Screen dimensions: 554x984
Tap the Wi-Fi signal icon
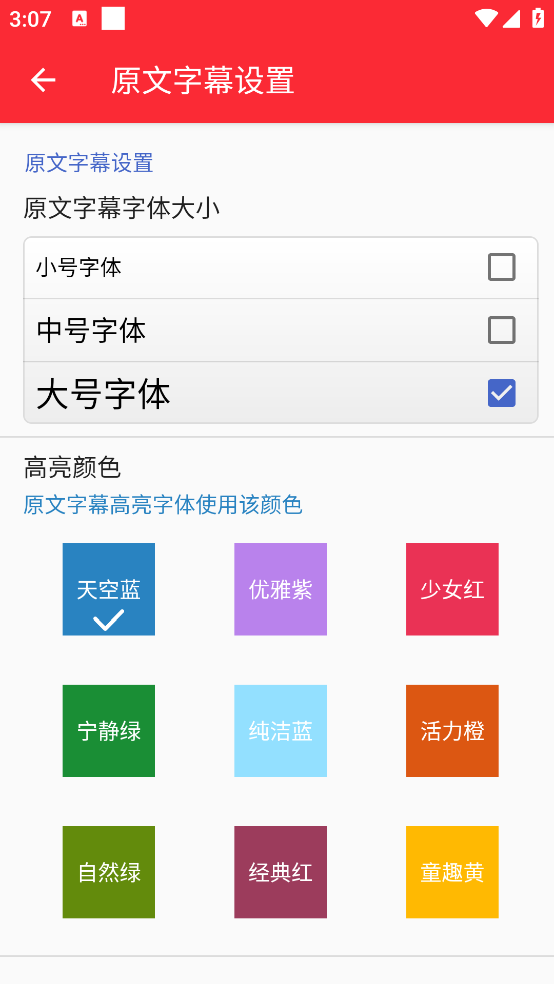486,18
